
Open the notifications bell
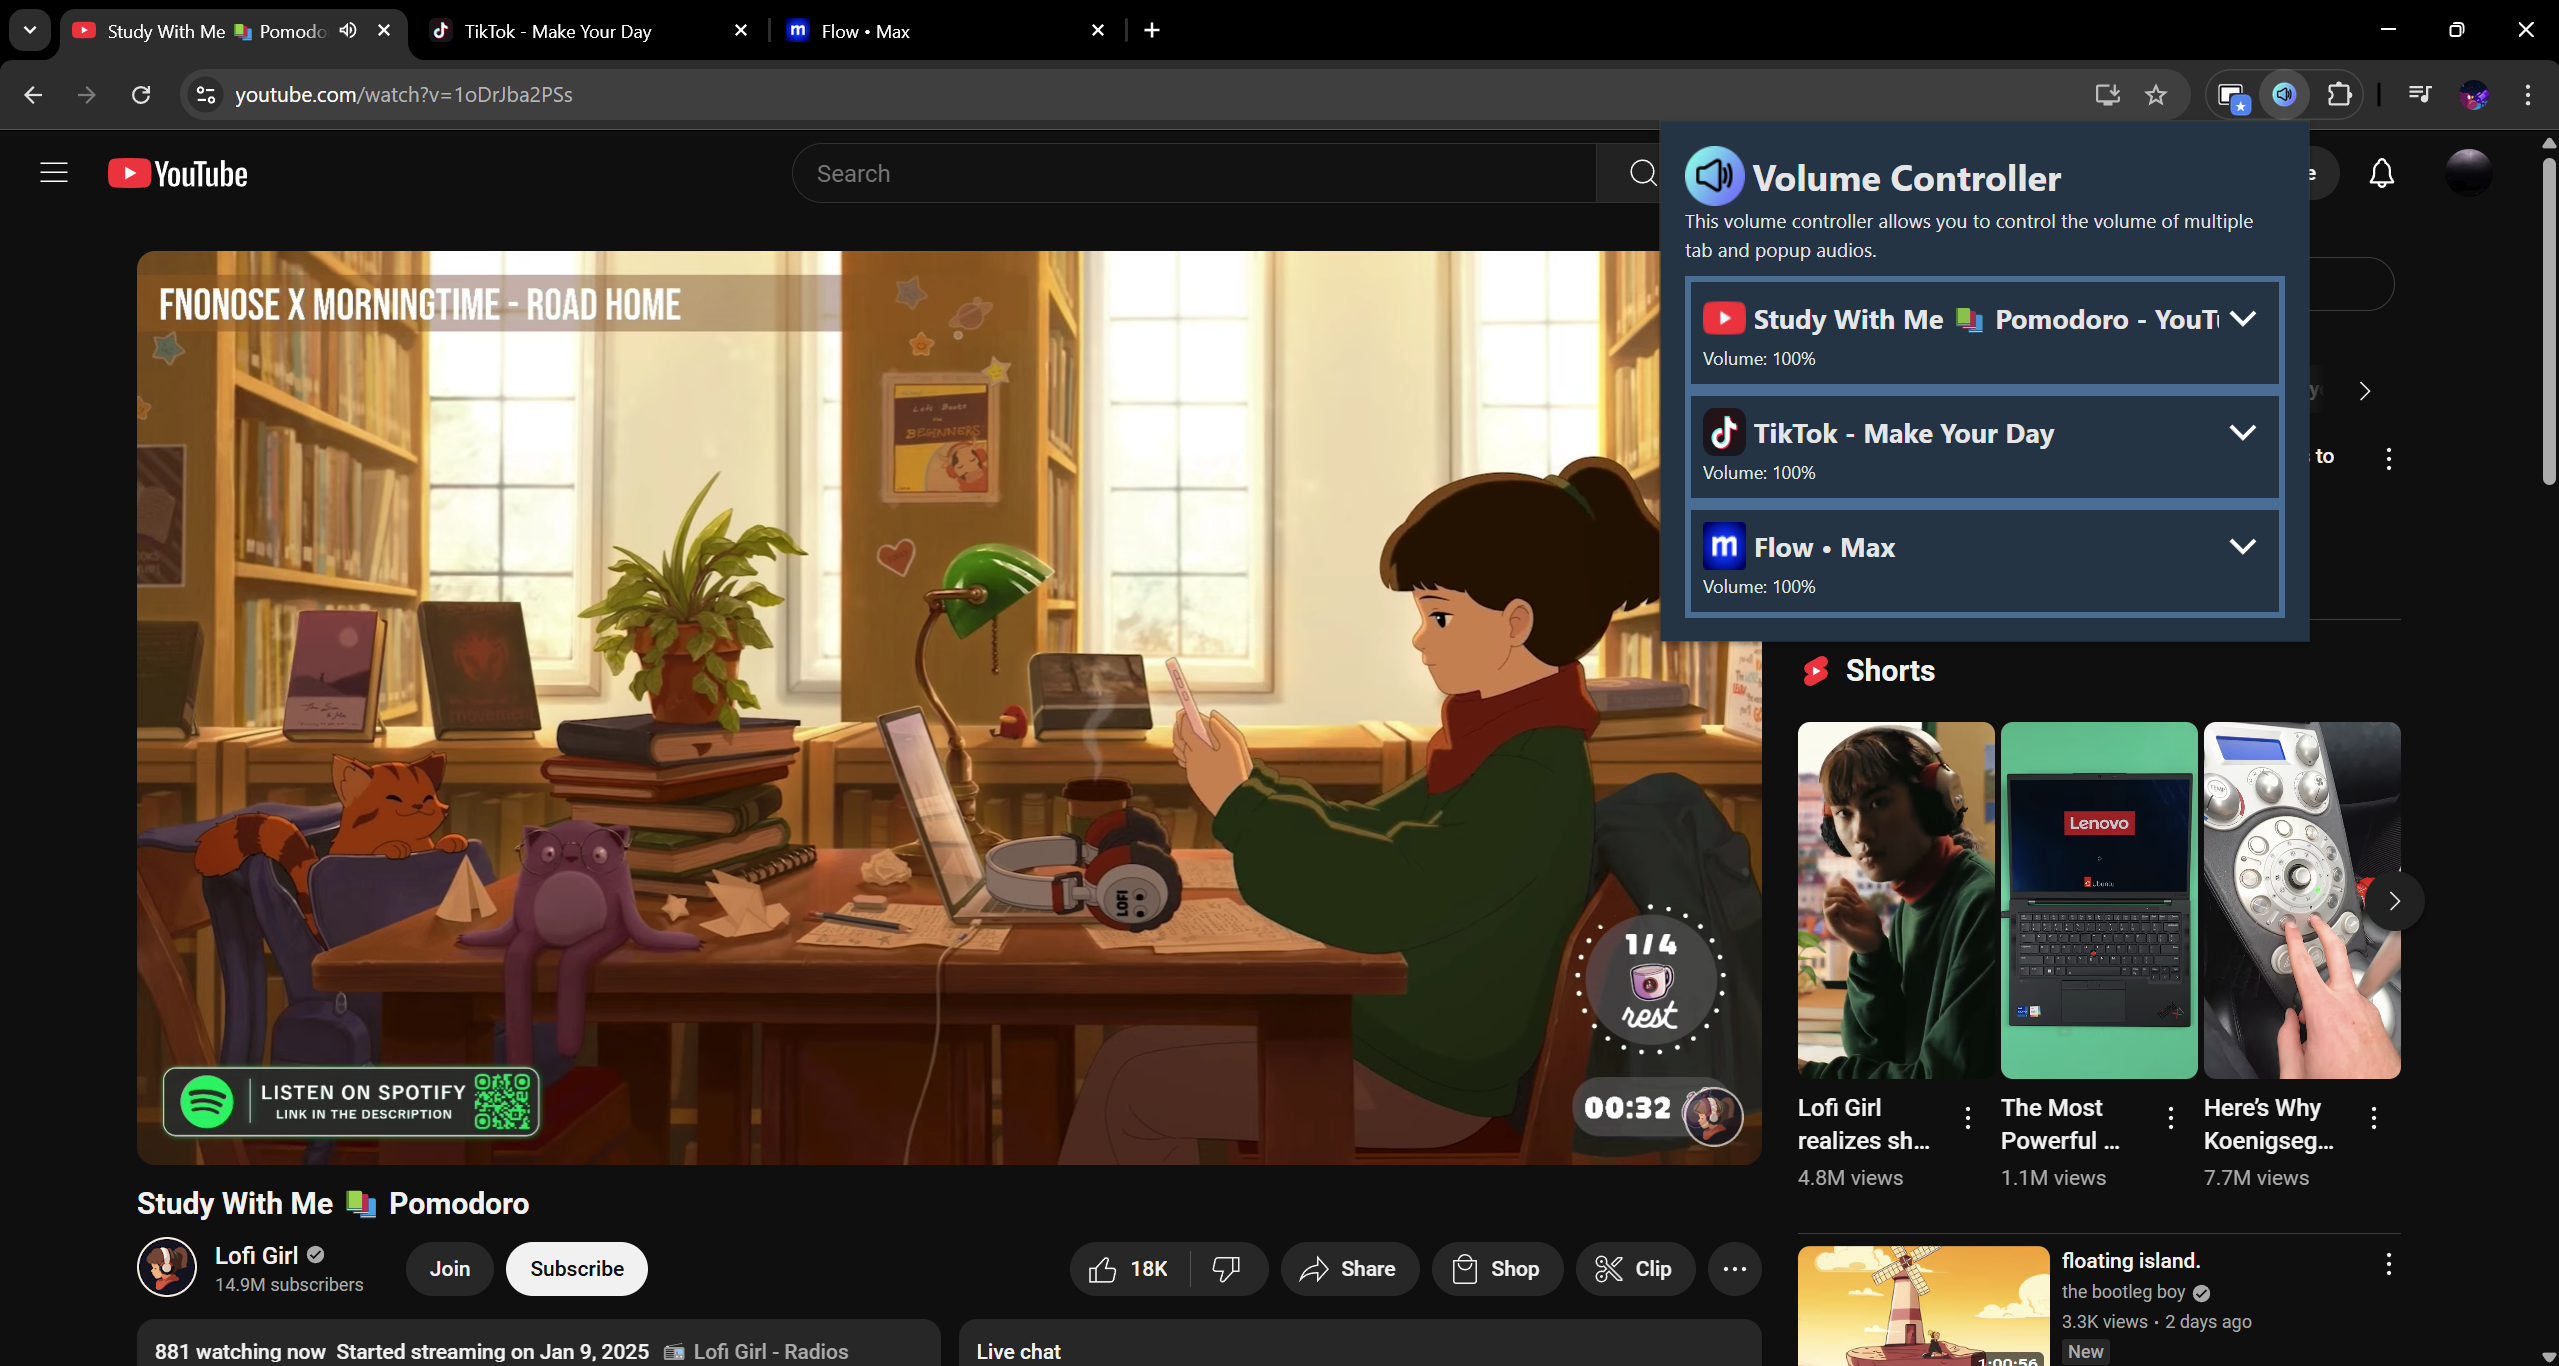pyautogui.click(x=2382, y=174)
